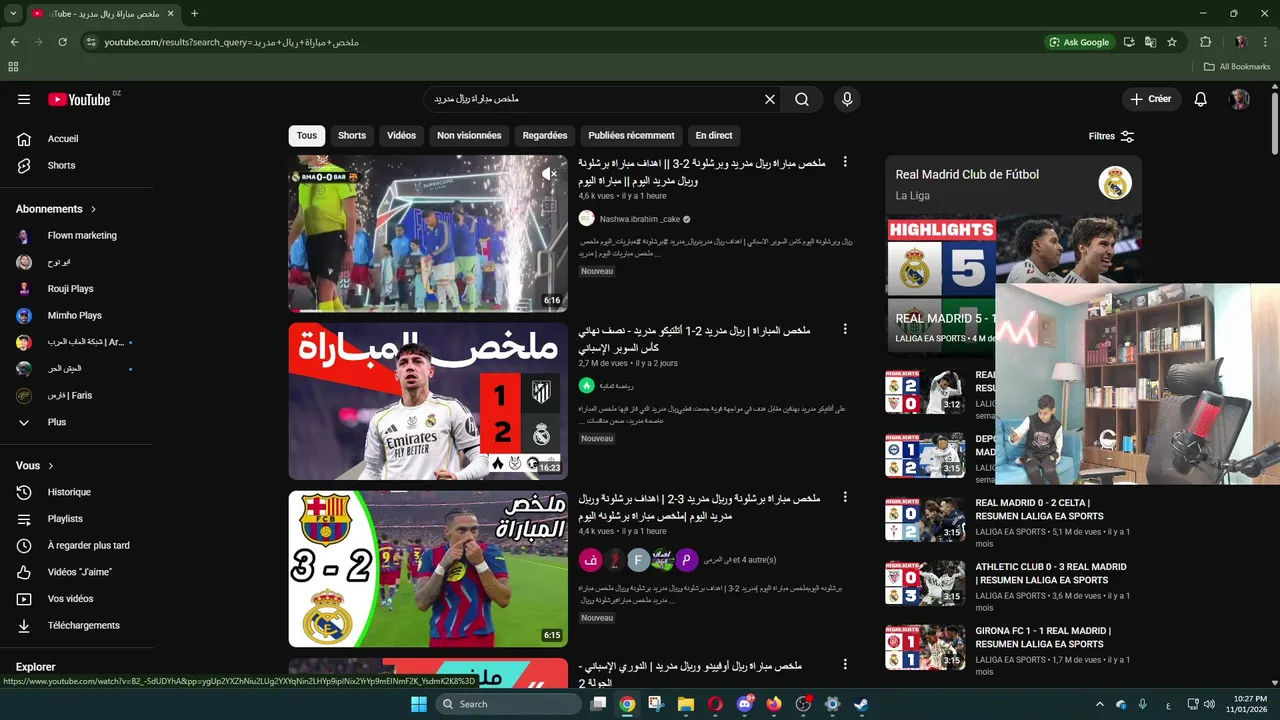Open Filtres search filters
The width and height of the screenshot is (1280, 720).
[x=1111, y=136]
